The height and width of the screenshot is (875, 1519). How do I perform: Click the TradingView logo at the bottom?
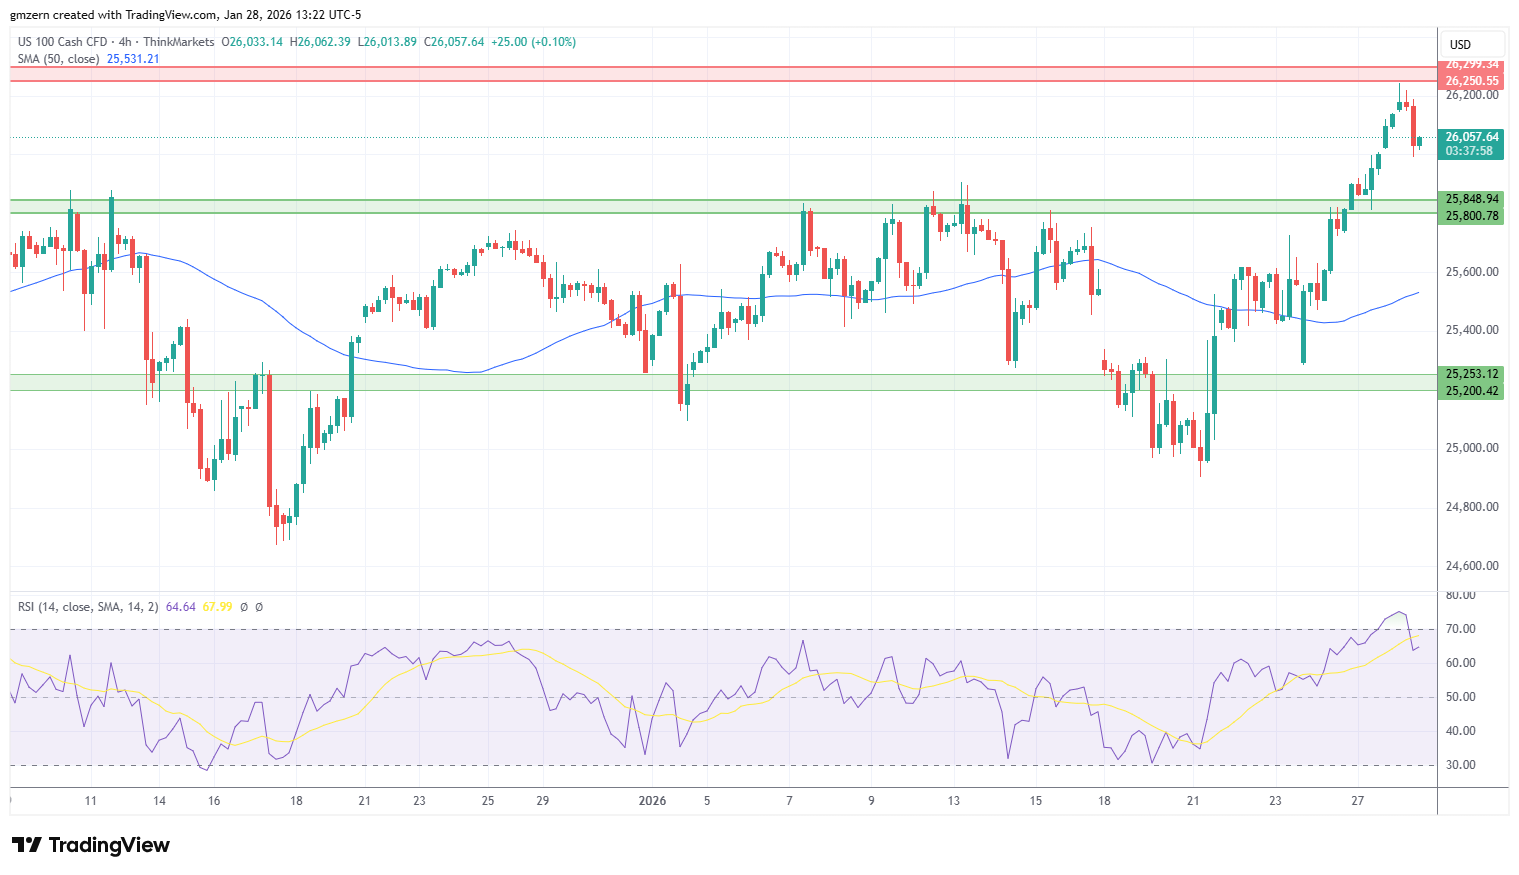[91, 845]
